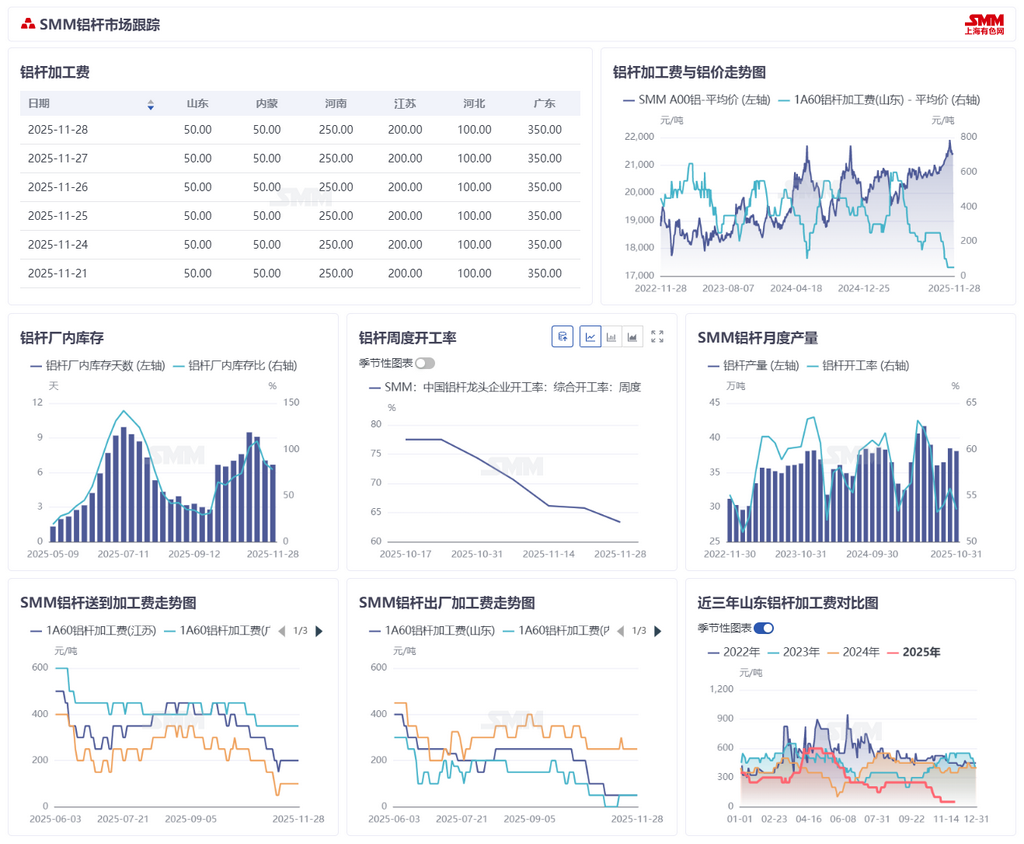Screen dimensions: 1024x844
Task: Disable 季节性图表 switch in 近三年山东铝杆加工费对比图
Action: [764, 628]
